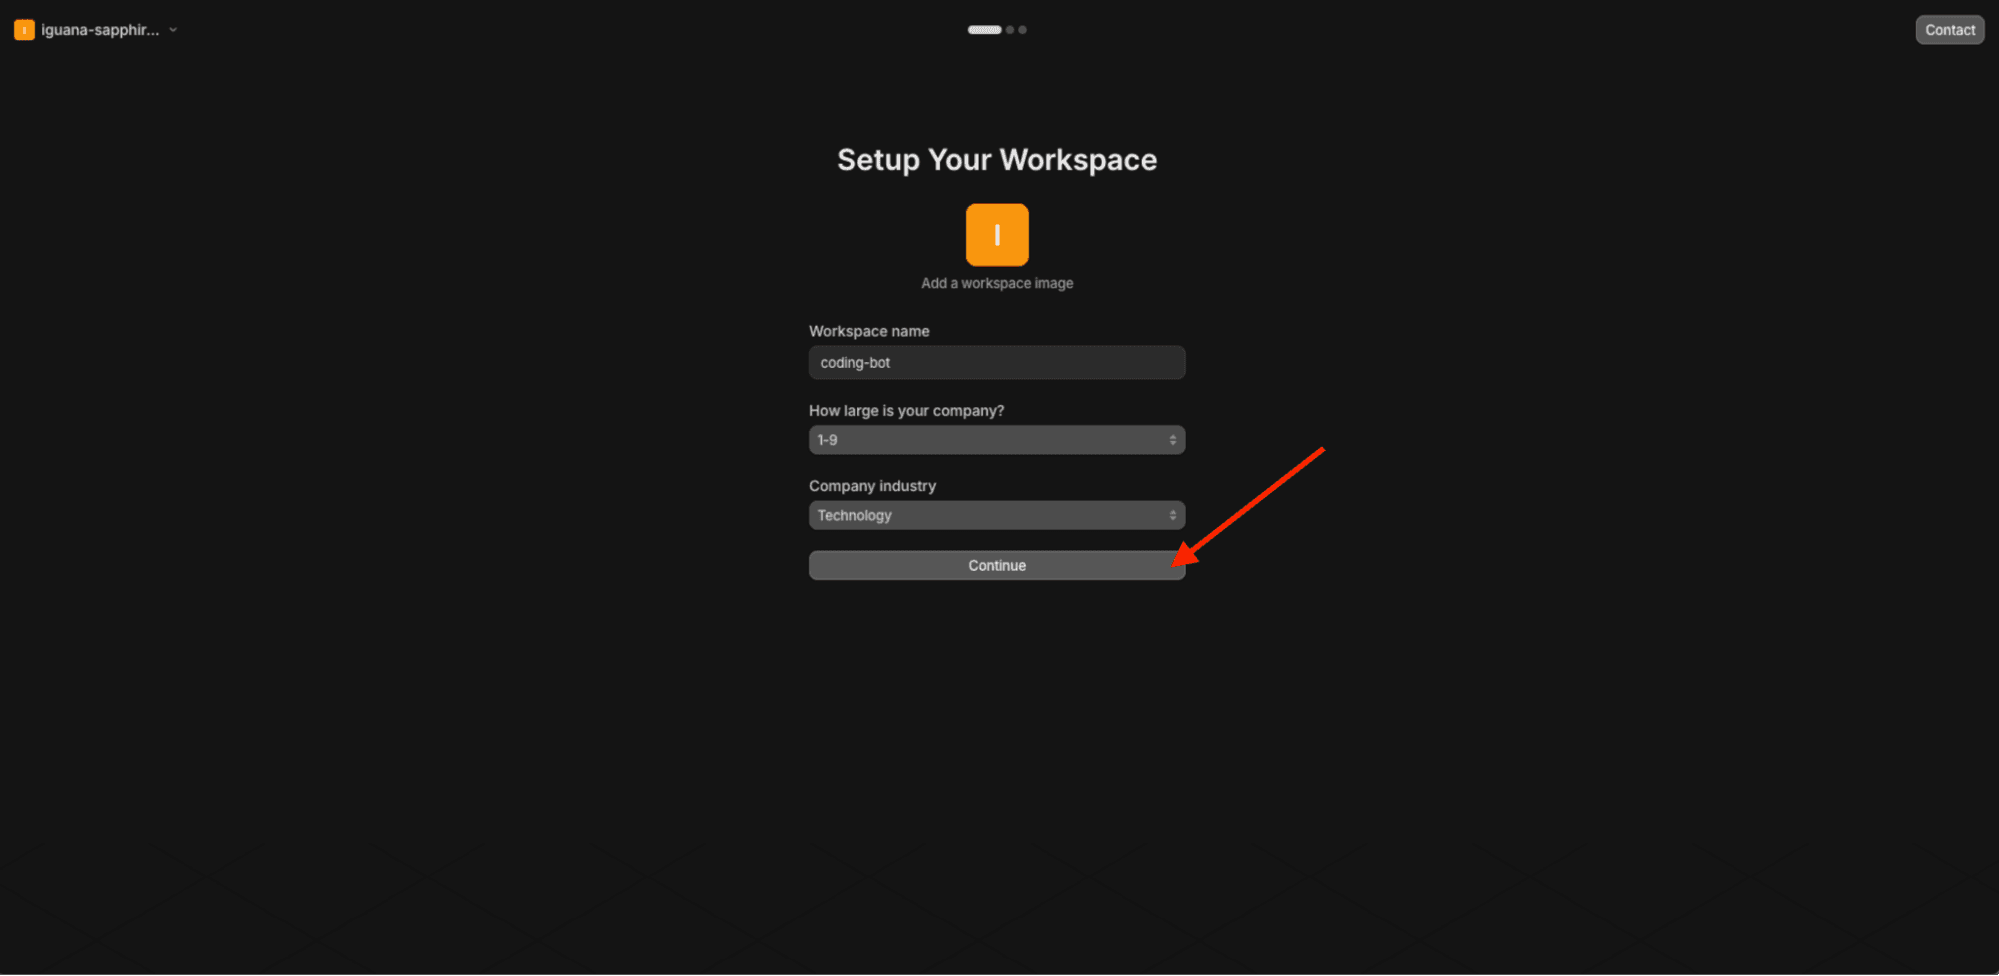Open the Add a workspace image link
The image size is (1999, 976).
pyautogui.click(x=996, y=283)
